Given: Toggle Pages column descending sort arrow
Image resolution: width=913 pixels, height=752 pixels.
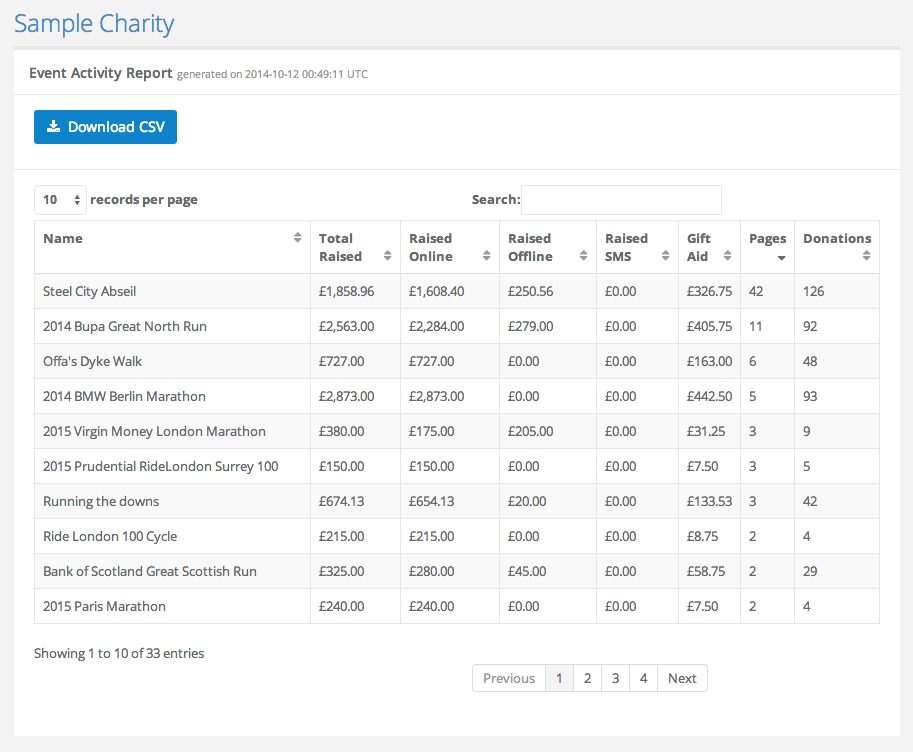Looking at the screenshot, I should point(781,258).
